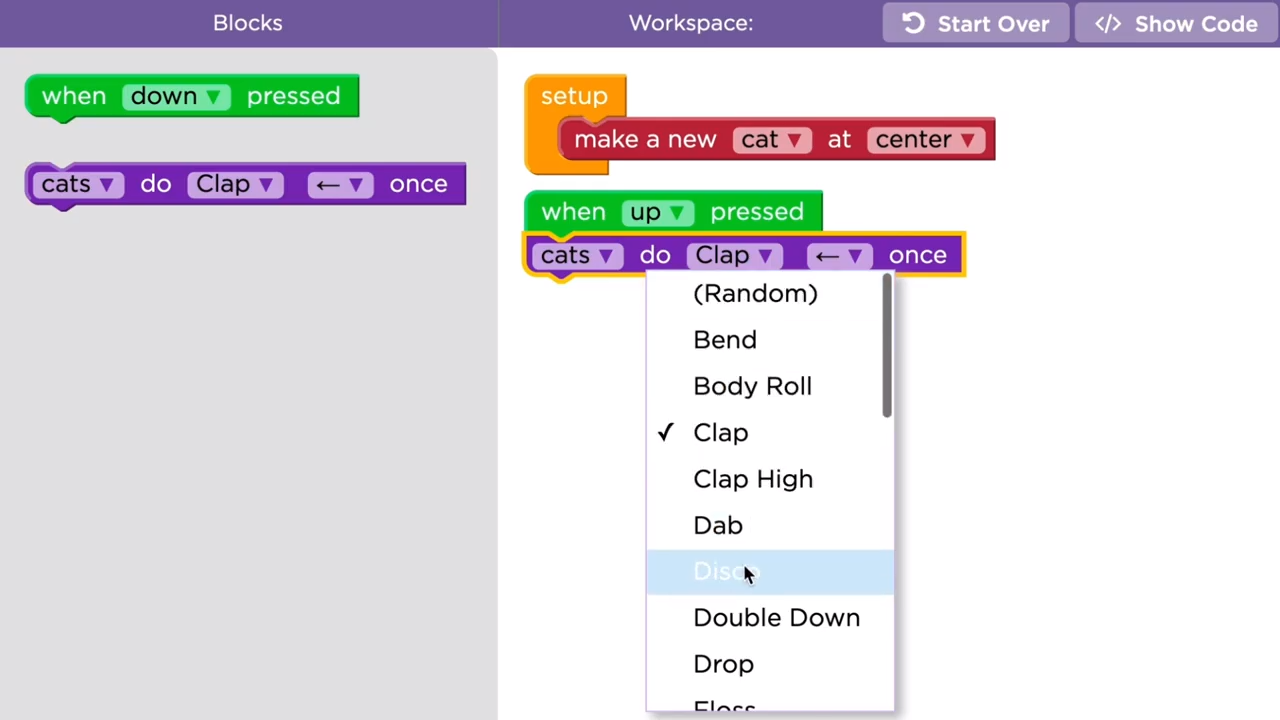This screenshot has height=720, width=1280.
Task: Open the 'down' key dropdown in Blocks panel
Action: pyautogui.click(x=176, y=96)
